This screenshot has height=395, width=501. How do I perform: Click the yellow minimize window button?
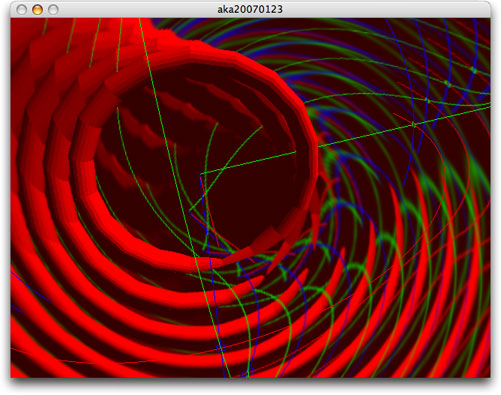(x=37, y=10)
